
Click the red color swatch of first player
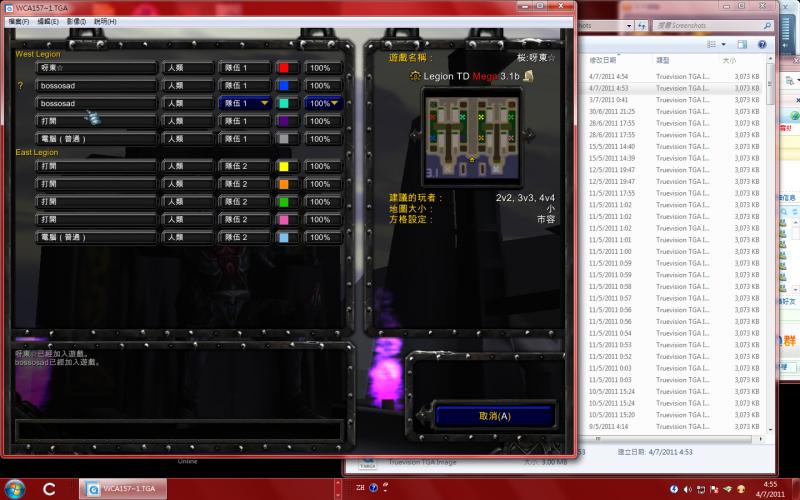(x=284, y=68)
